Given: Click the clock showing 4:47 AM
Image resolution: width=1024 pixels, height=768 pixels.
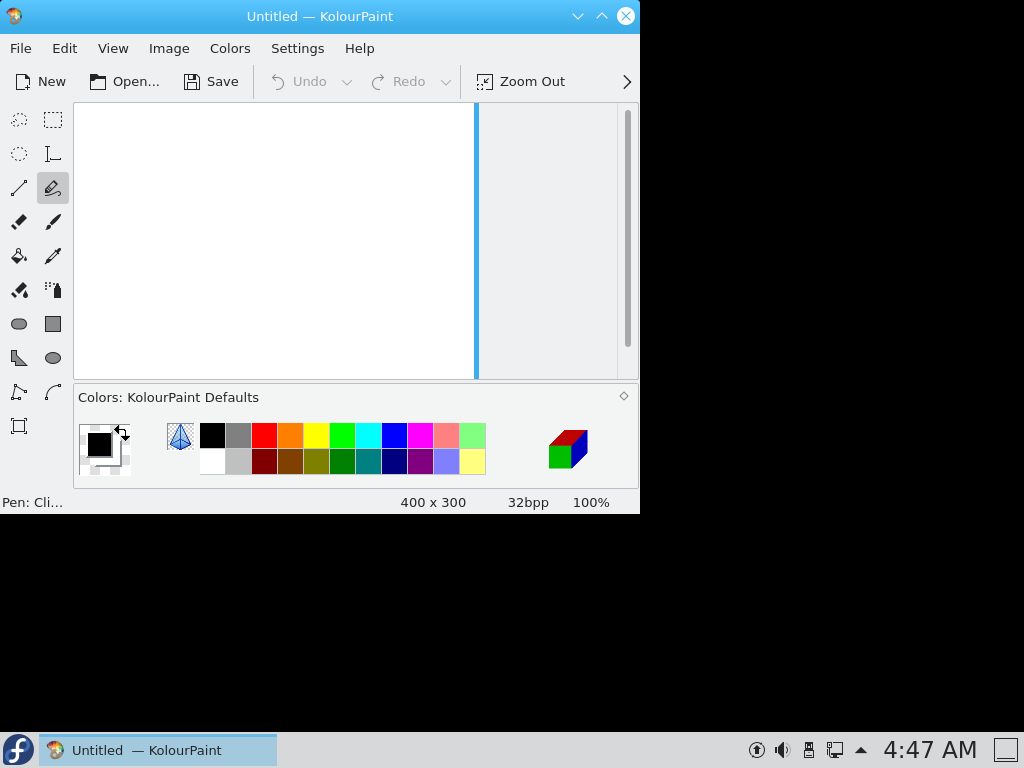Looking at the screenshot, I should 930,750.
